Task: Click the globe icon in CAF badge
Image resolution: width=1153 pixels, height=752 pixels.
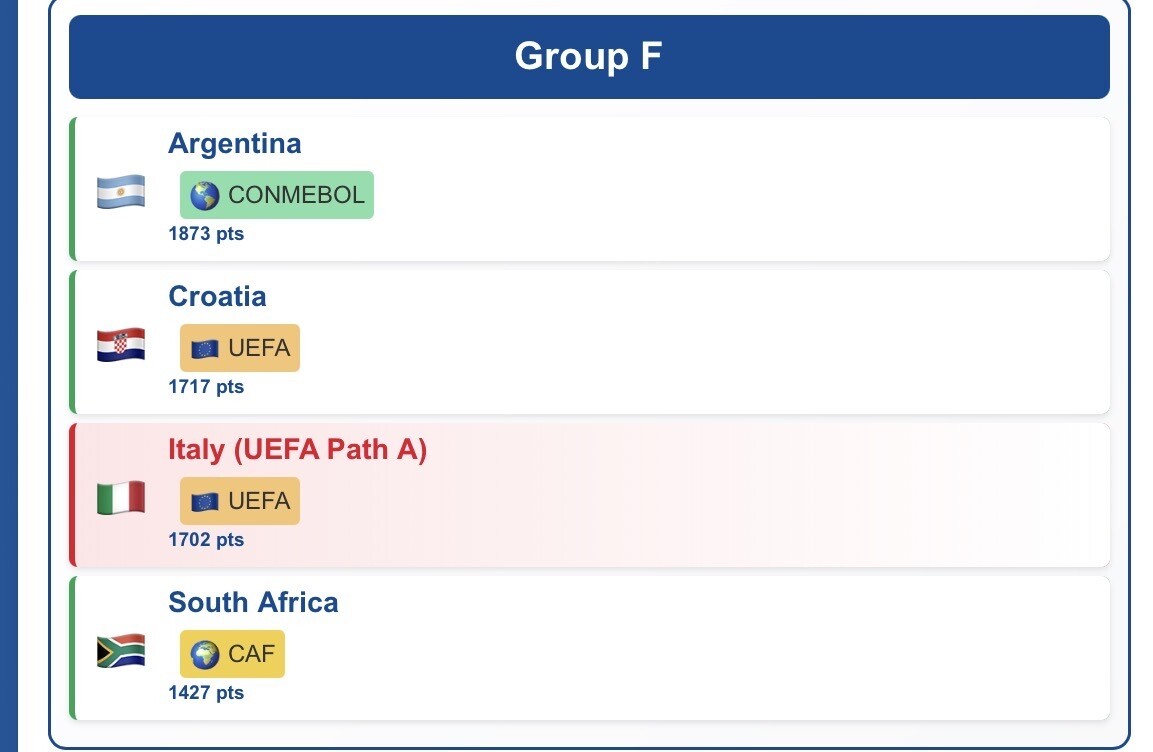Action: 205,655
